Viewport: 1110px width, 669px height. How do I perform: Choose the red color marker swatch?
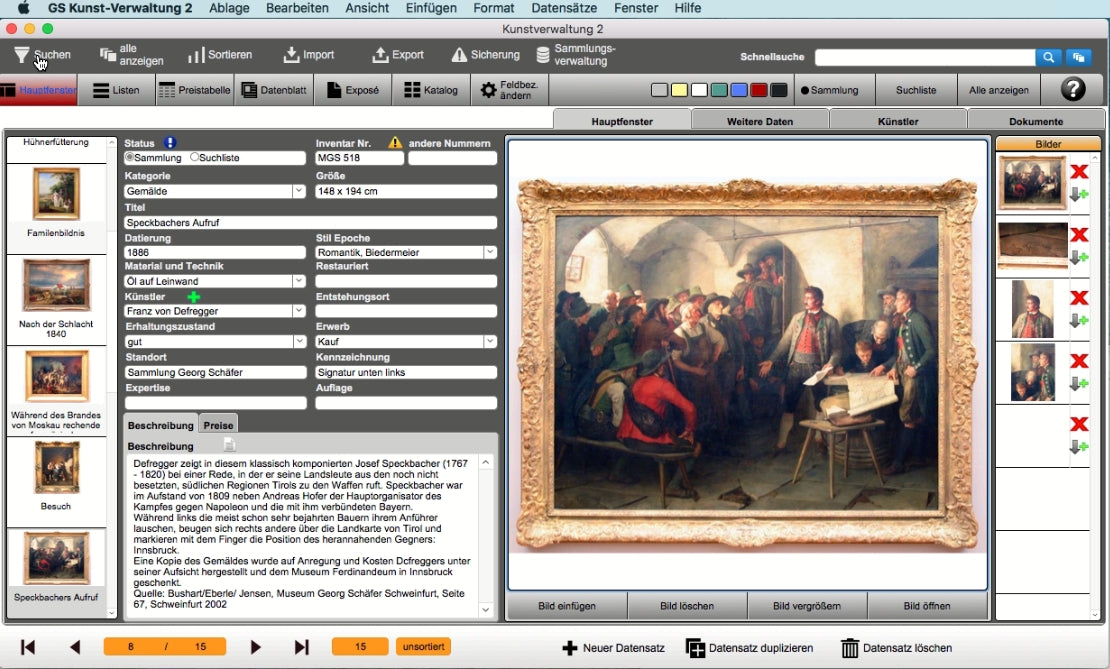759,90
